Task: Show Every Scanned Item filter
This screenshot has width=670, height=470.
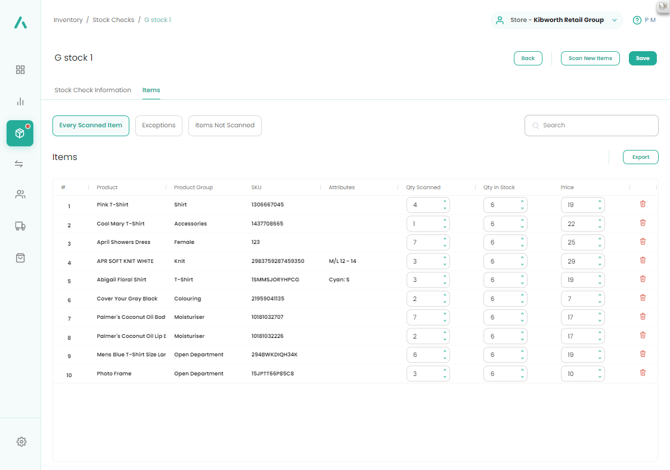Action: point(91,125)
